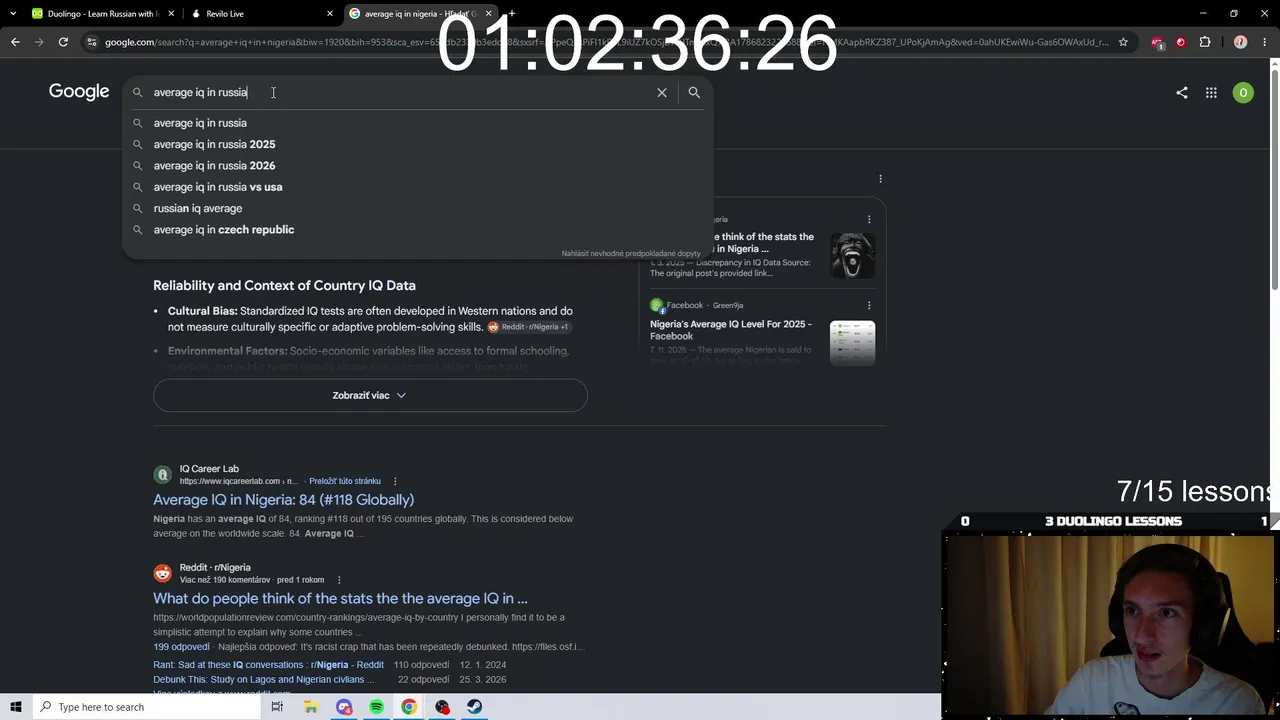Choose suggestion 'average iq in russia'
Screen dimensions: 1280x720
[418, 123]
